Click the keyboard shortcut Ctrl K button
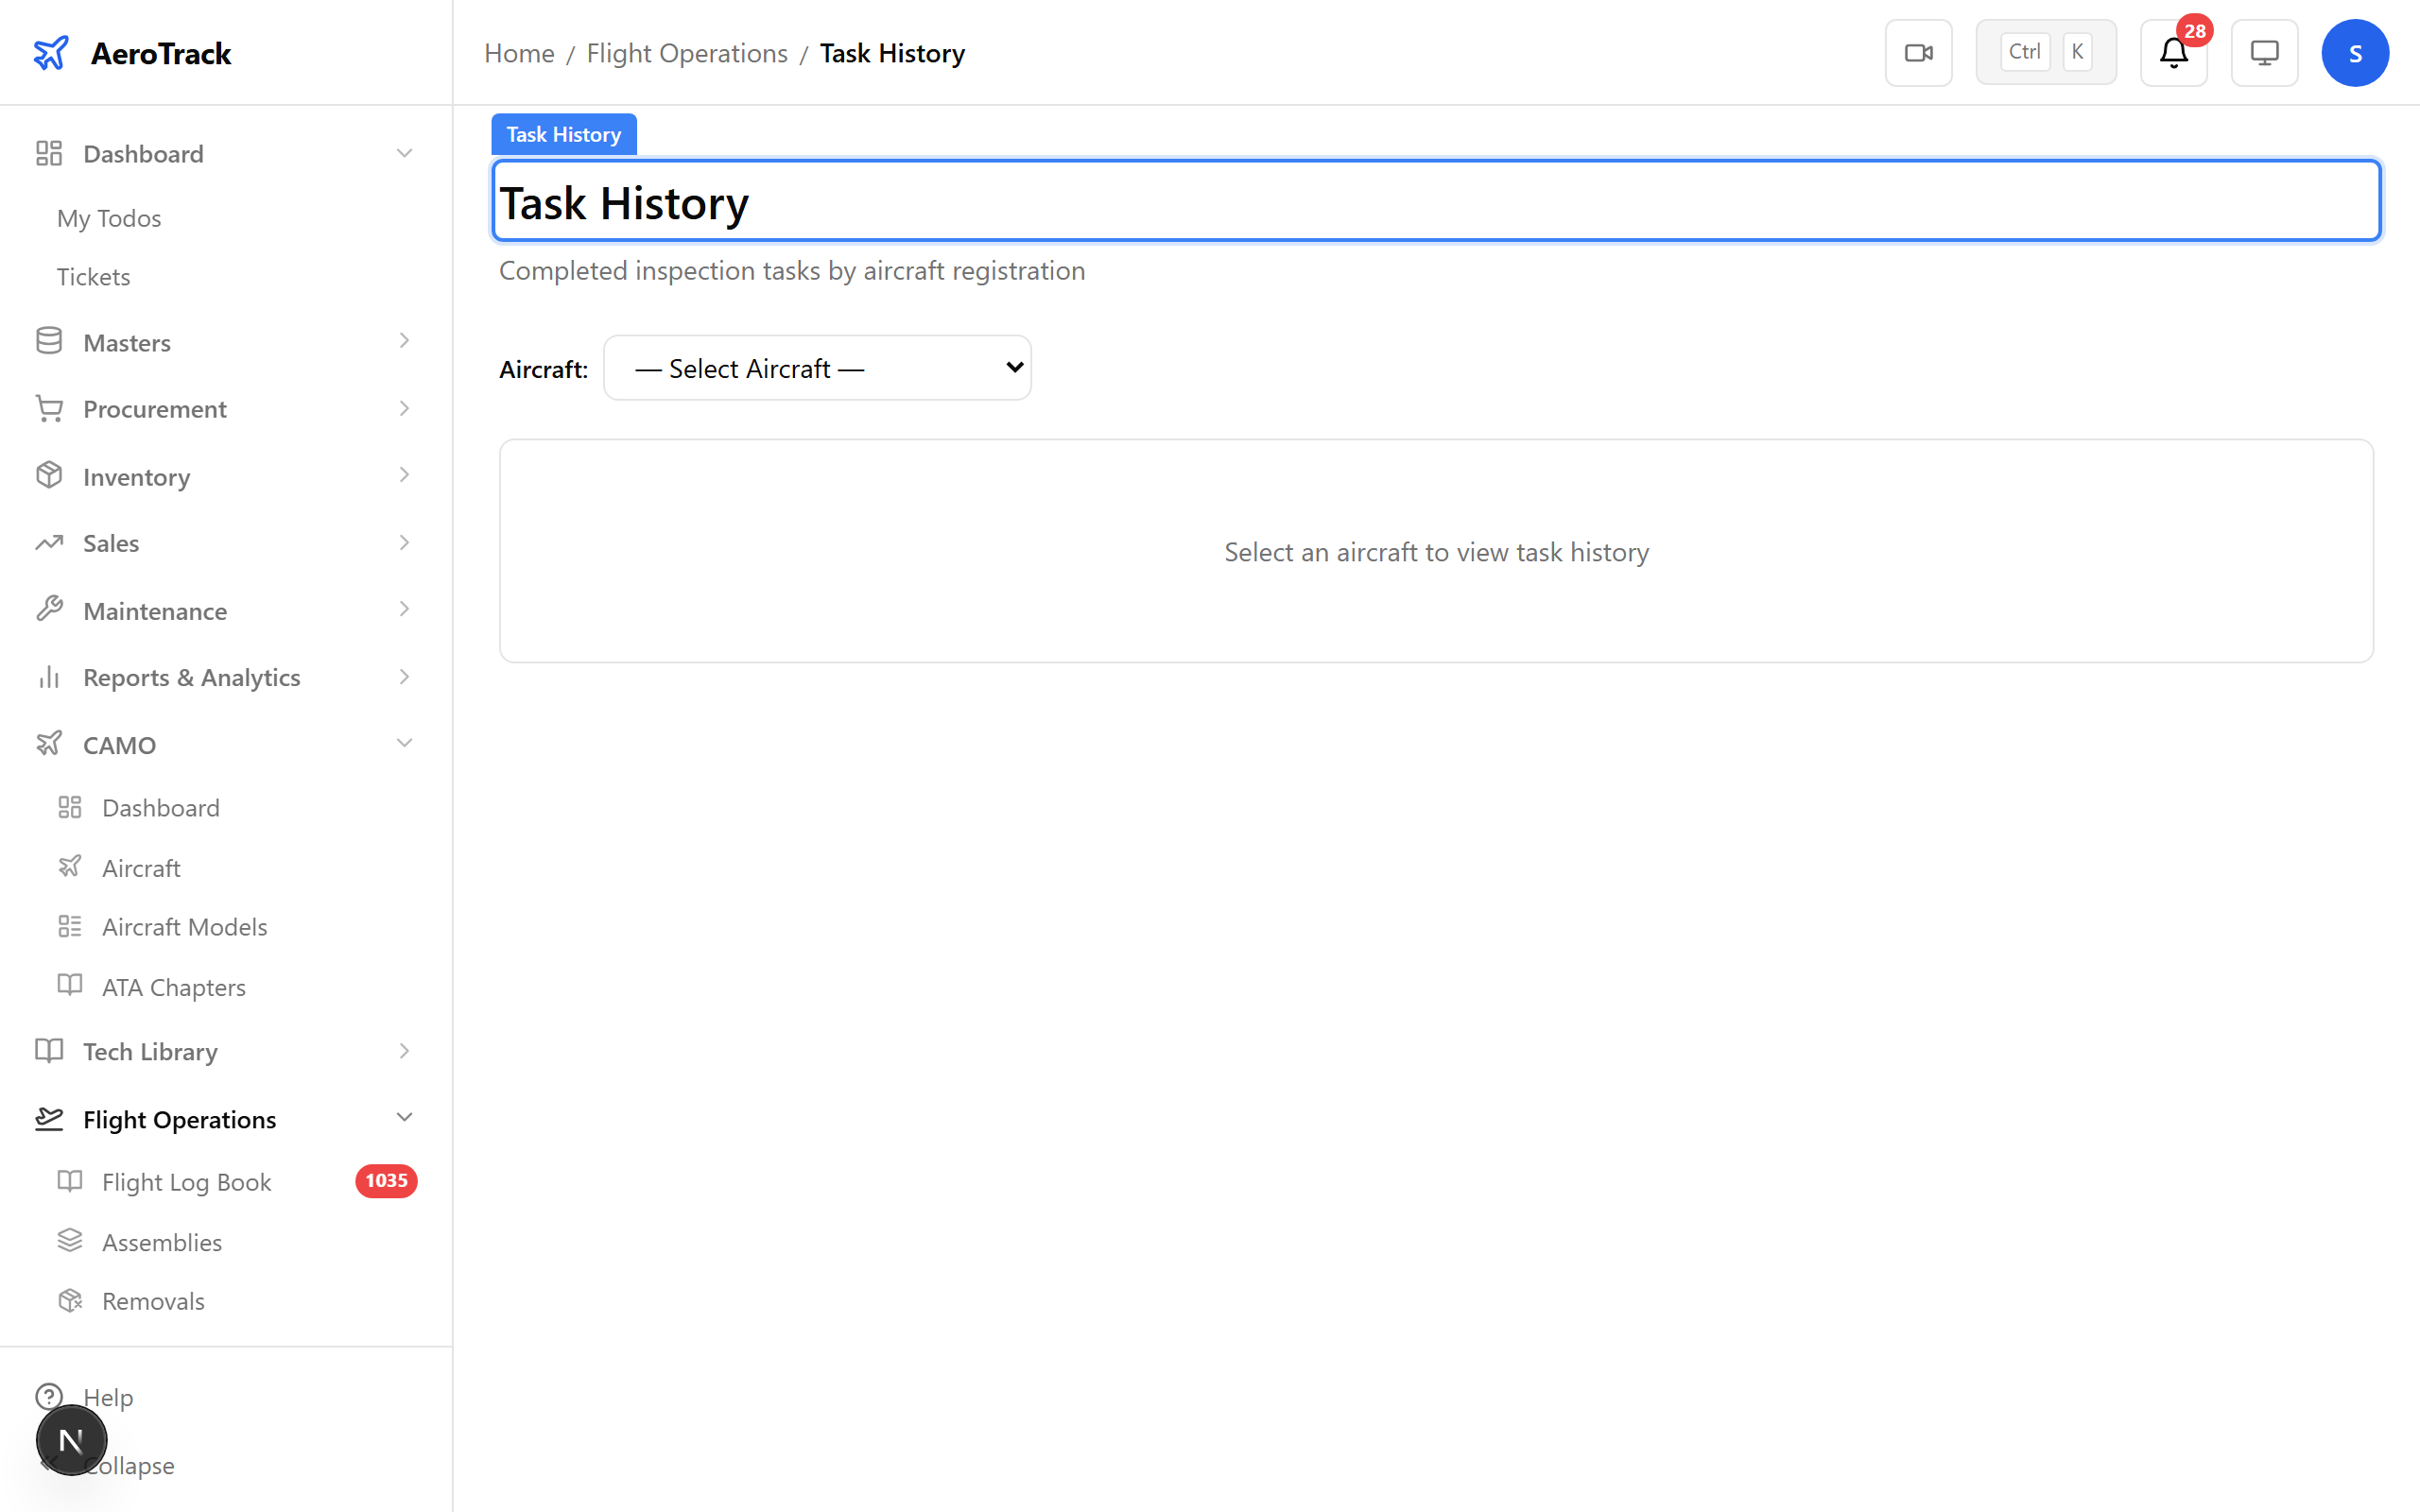The height and width of the screenshot is (1512, 2420). [2045, 51]
